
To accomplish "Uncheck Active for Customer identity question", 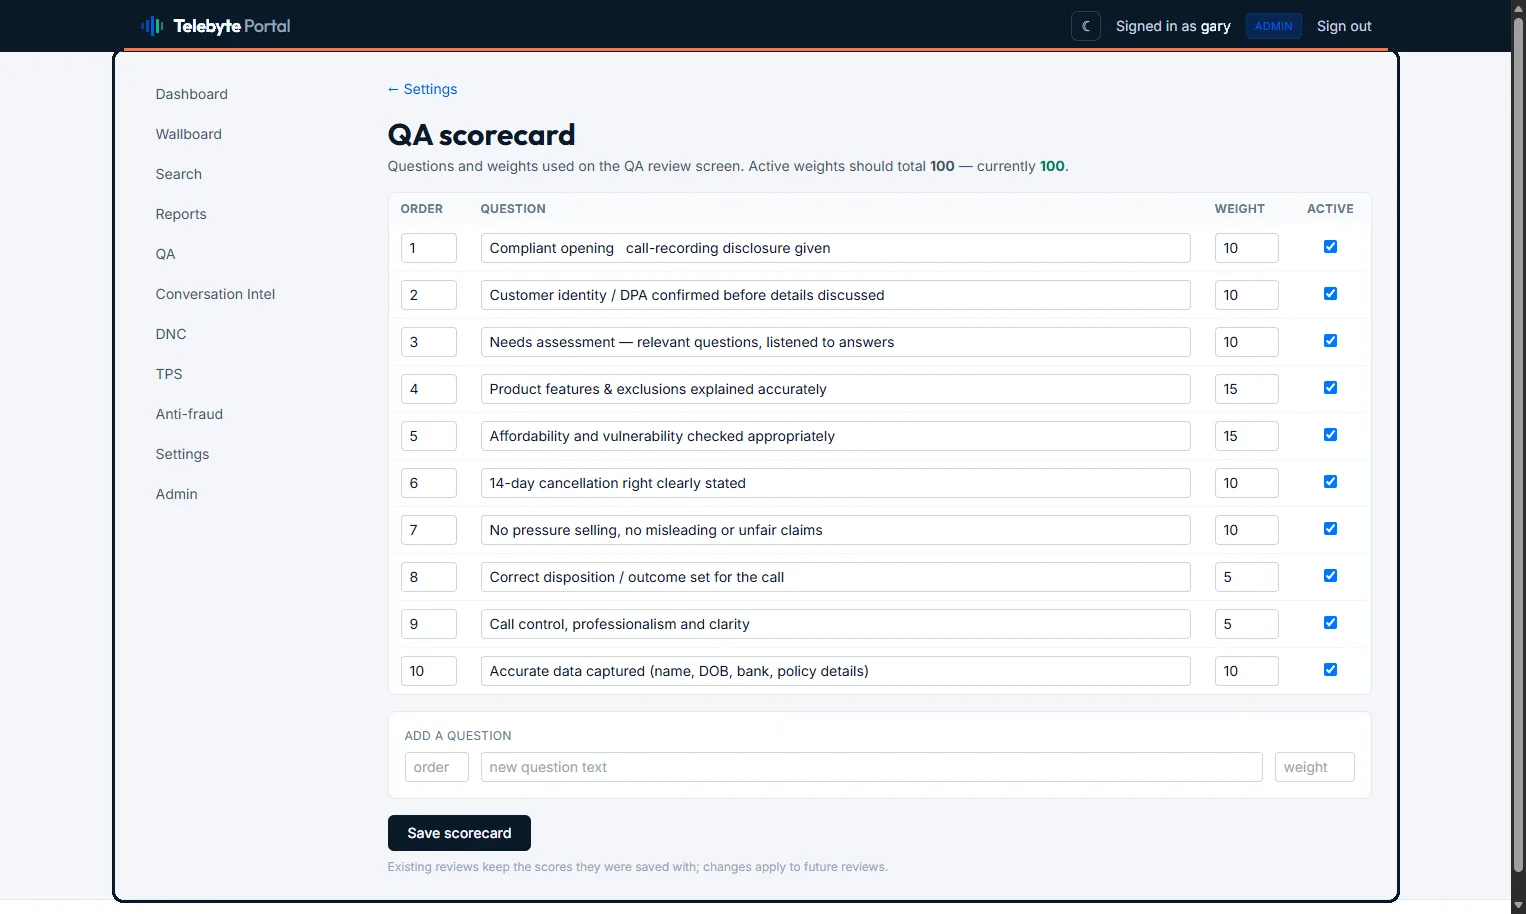I will coord(1330,294).
